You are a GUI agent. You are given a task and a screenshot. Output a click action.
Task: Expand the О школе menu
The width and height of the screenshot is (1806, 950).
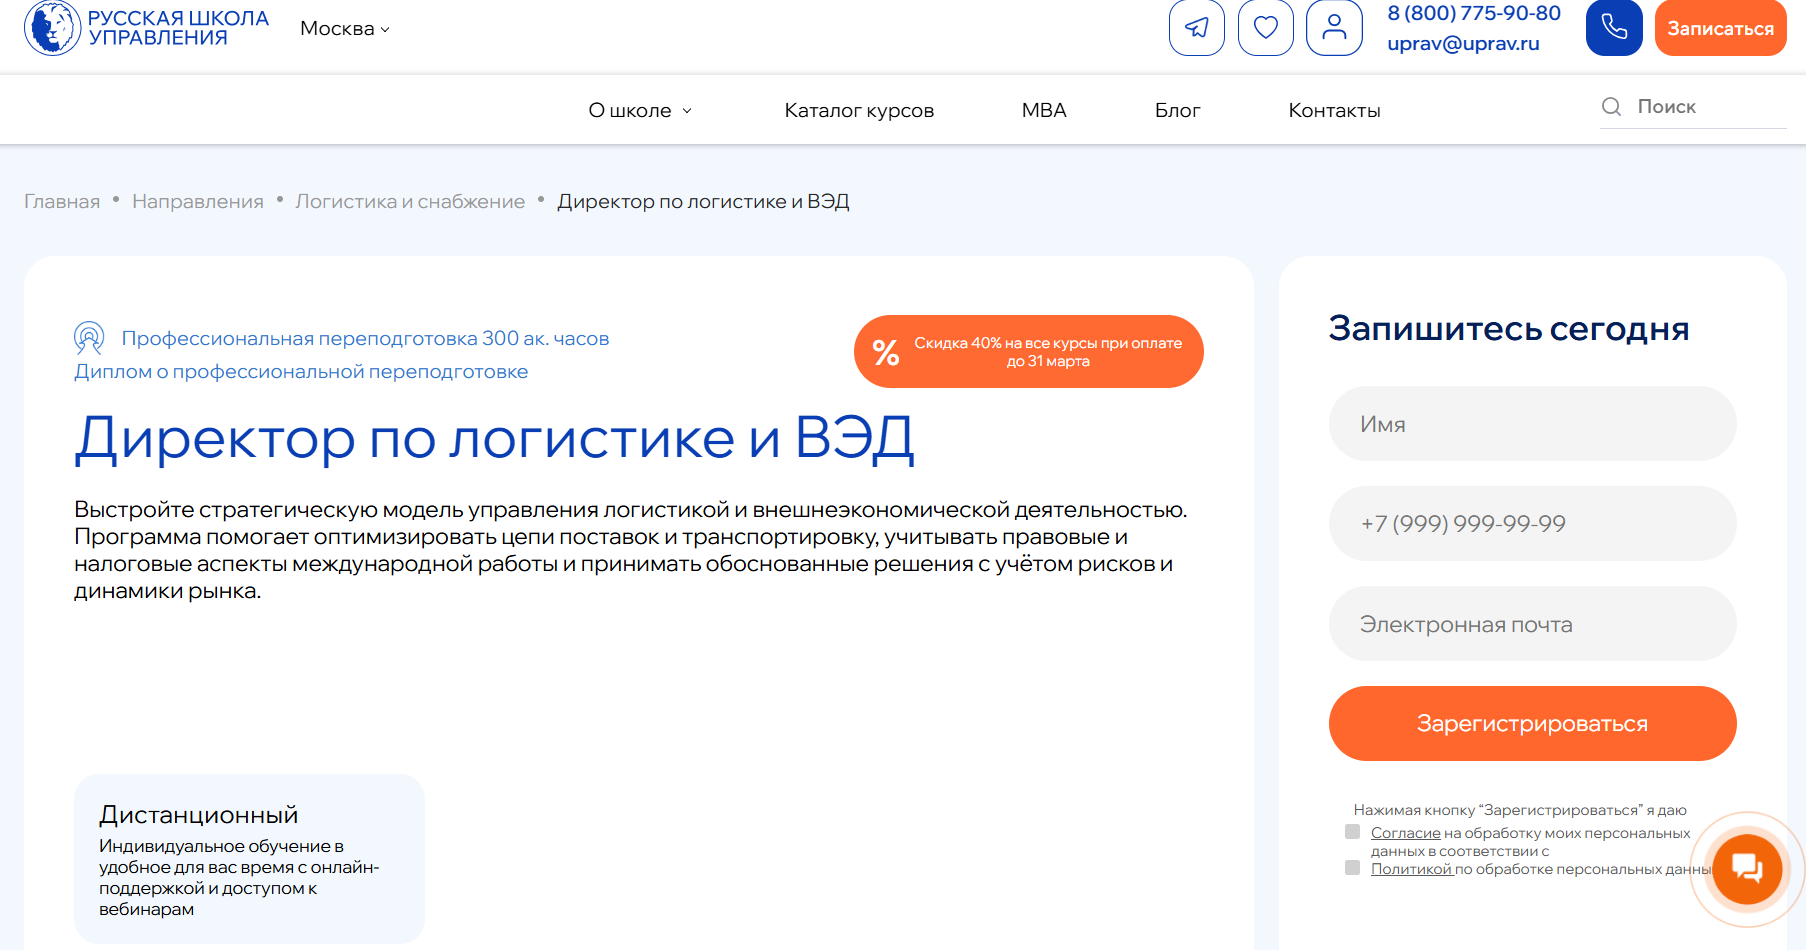pos(630,110)
